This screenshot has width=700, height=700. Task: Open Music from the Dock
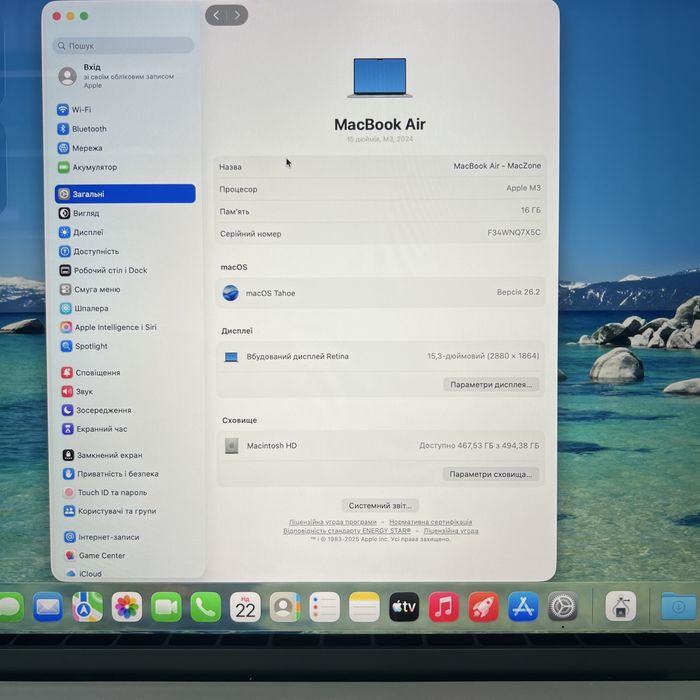tap(444, 607)
